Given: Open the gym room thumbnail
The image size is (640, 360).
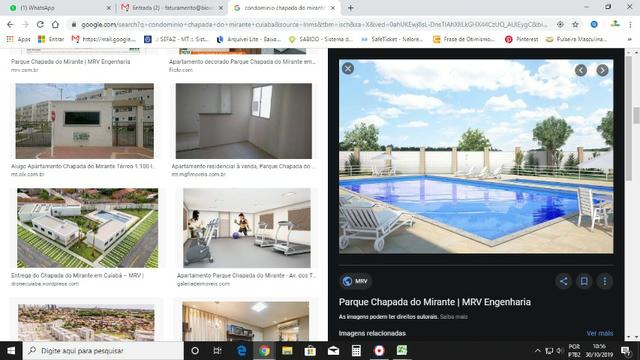Looking at the screenshot, I should click(x=247, y=228).
